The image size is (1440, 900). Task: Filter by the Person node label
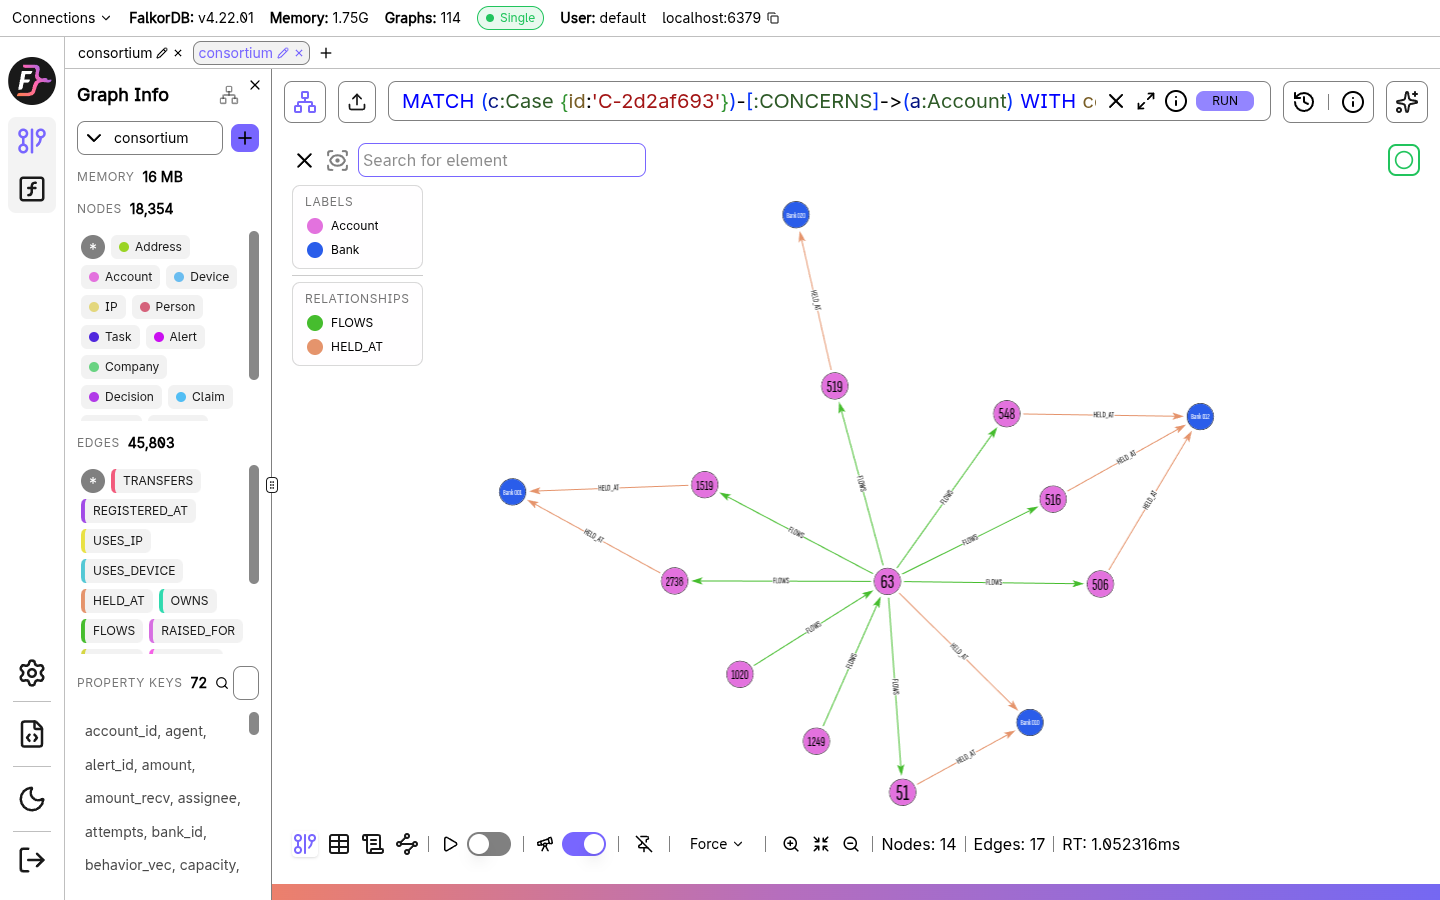point(167,307)
